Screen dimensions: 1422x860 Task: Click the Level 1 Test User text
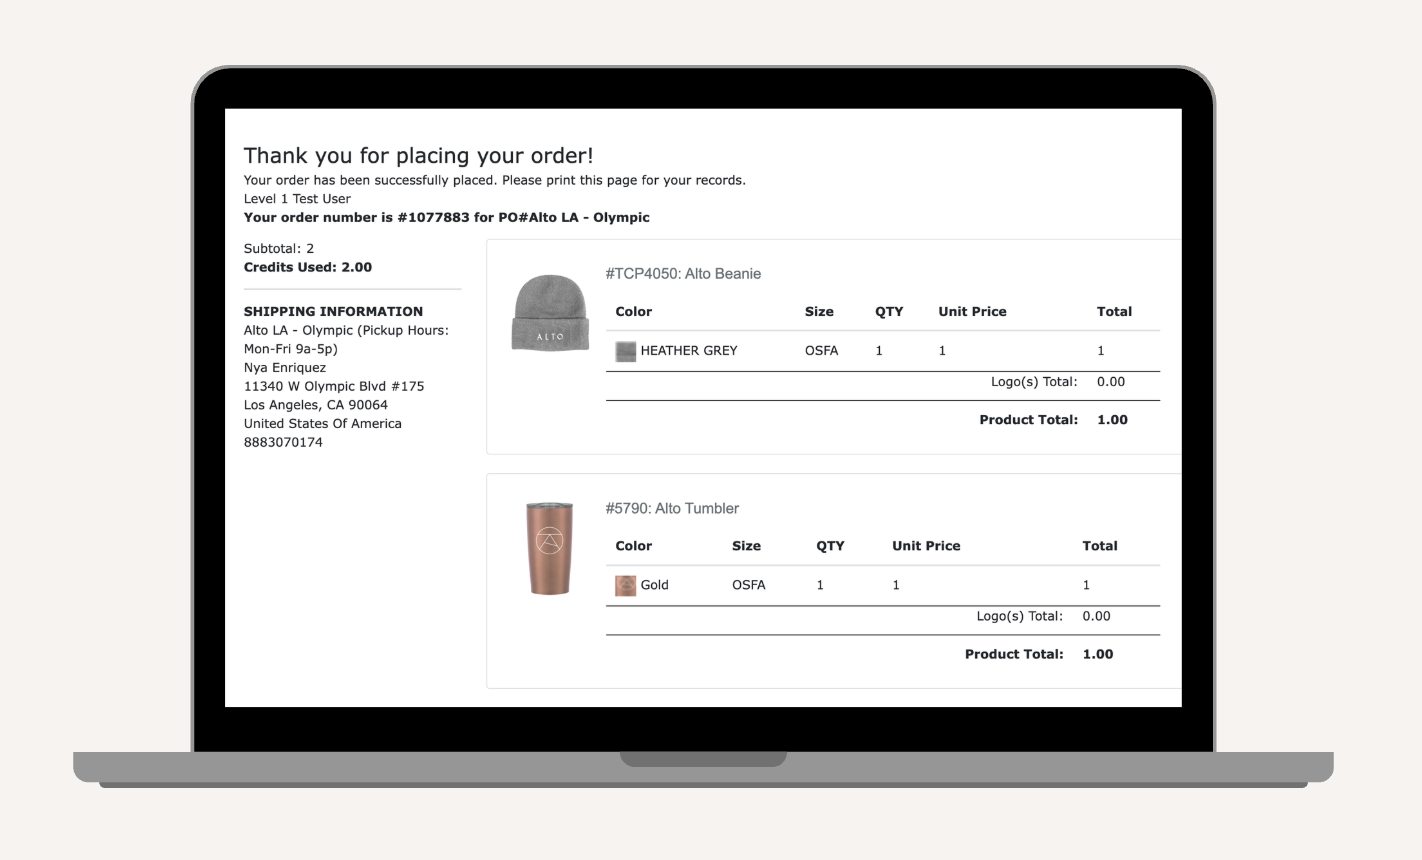click(x=297, y=199)
